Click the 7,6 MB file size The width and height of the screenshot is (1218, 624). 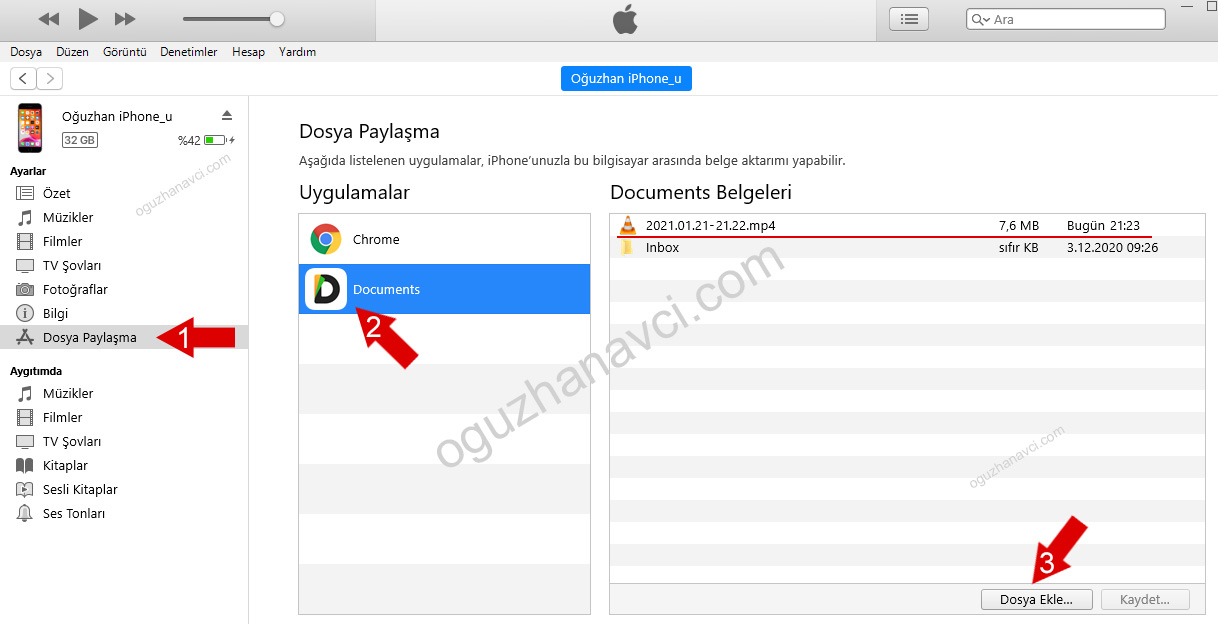(1018, 225)
